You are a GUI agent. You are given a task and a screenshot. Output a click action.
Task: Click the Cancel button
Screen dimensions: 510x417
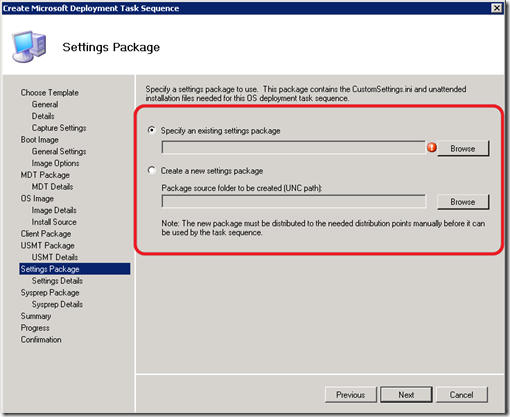pyautogui.click(x=461, y=395)
